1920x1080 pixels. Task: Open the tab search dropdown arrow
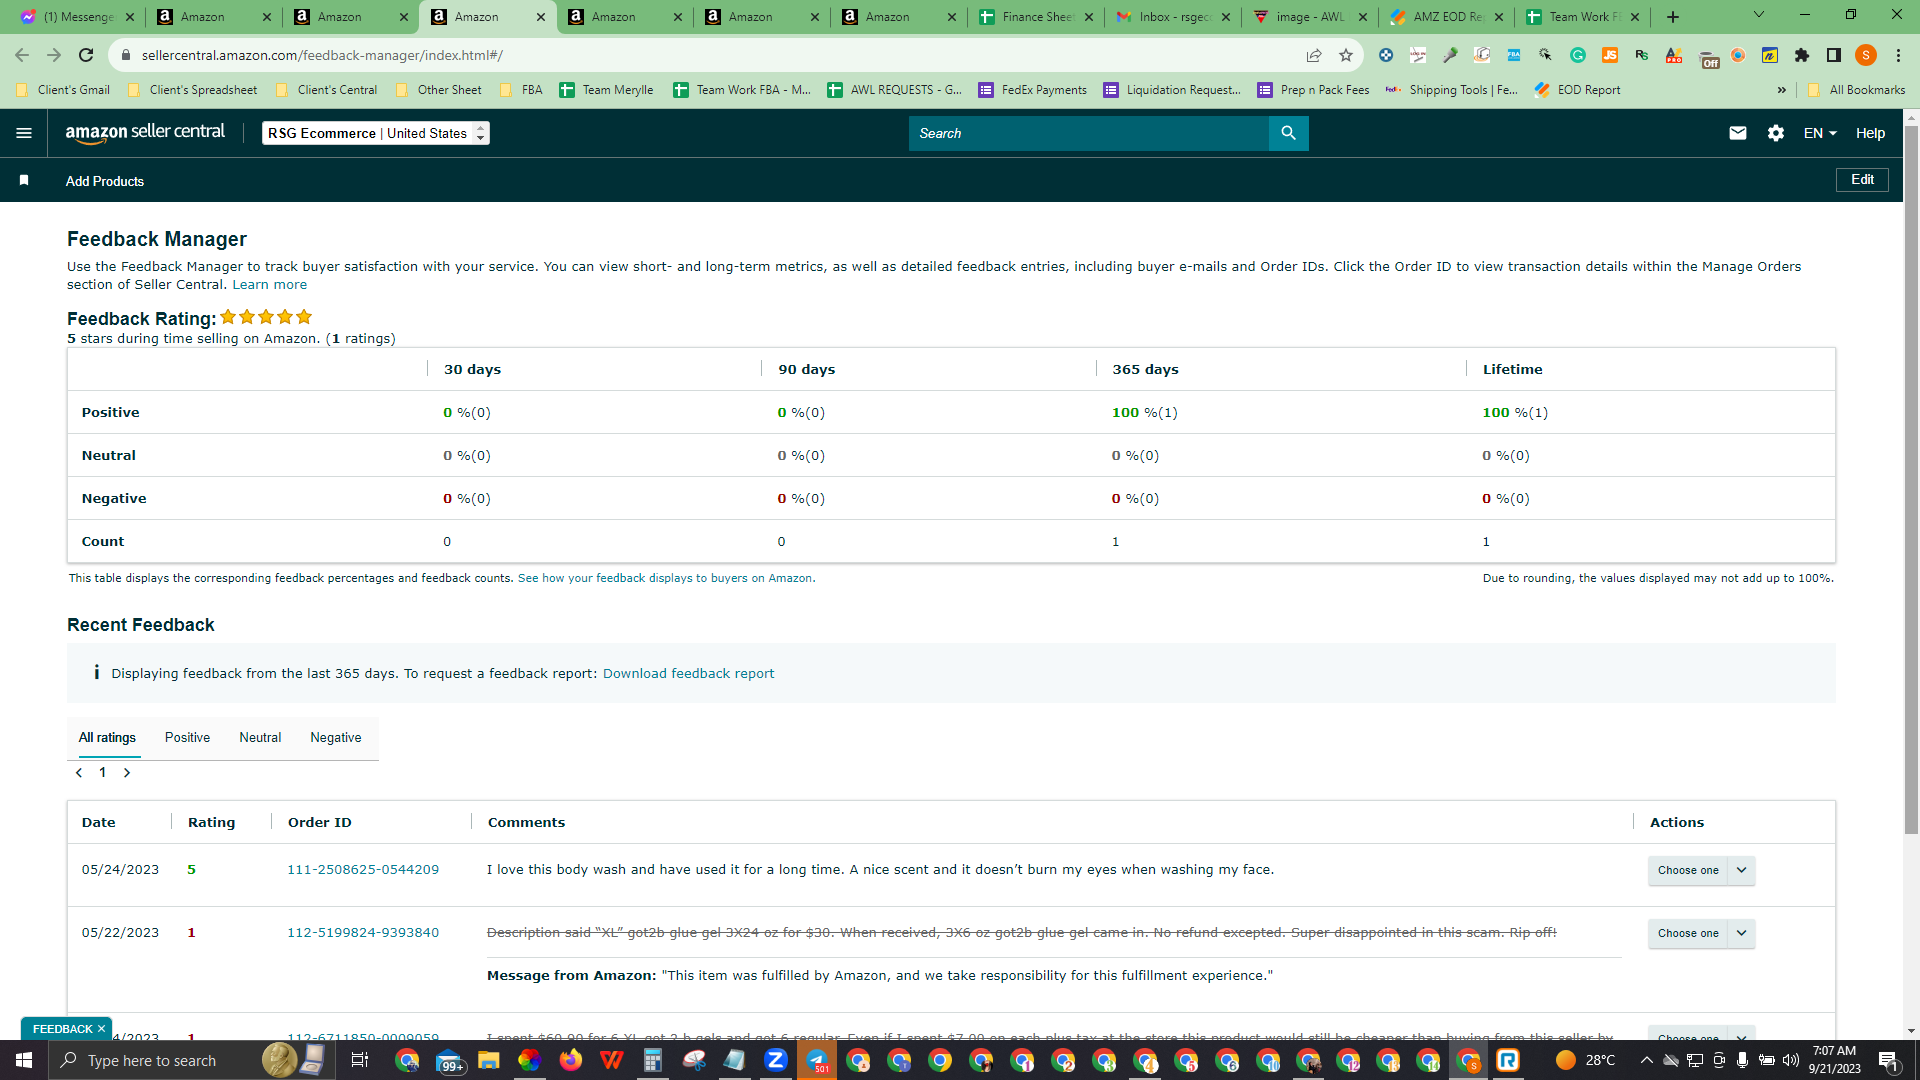coord(1758,15)
